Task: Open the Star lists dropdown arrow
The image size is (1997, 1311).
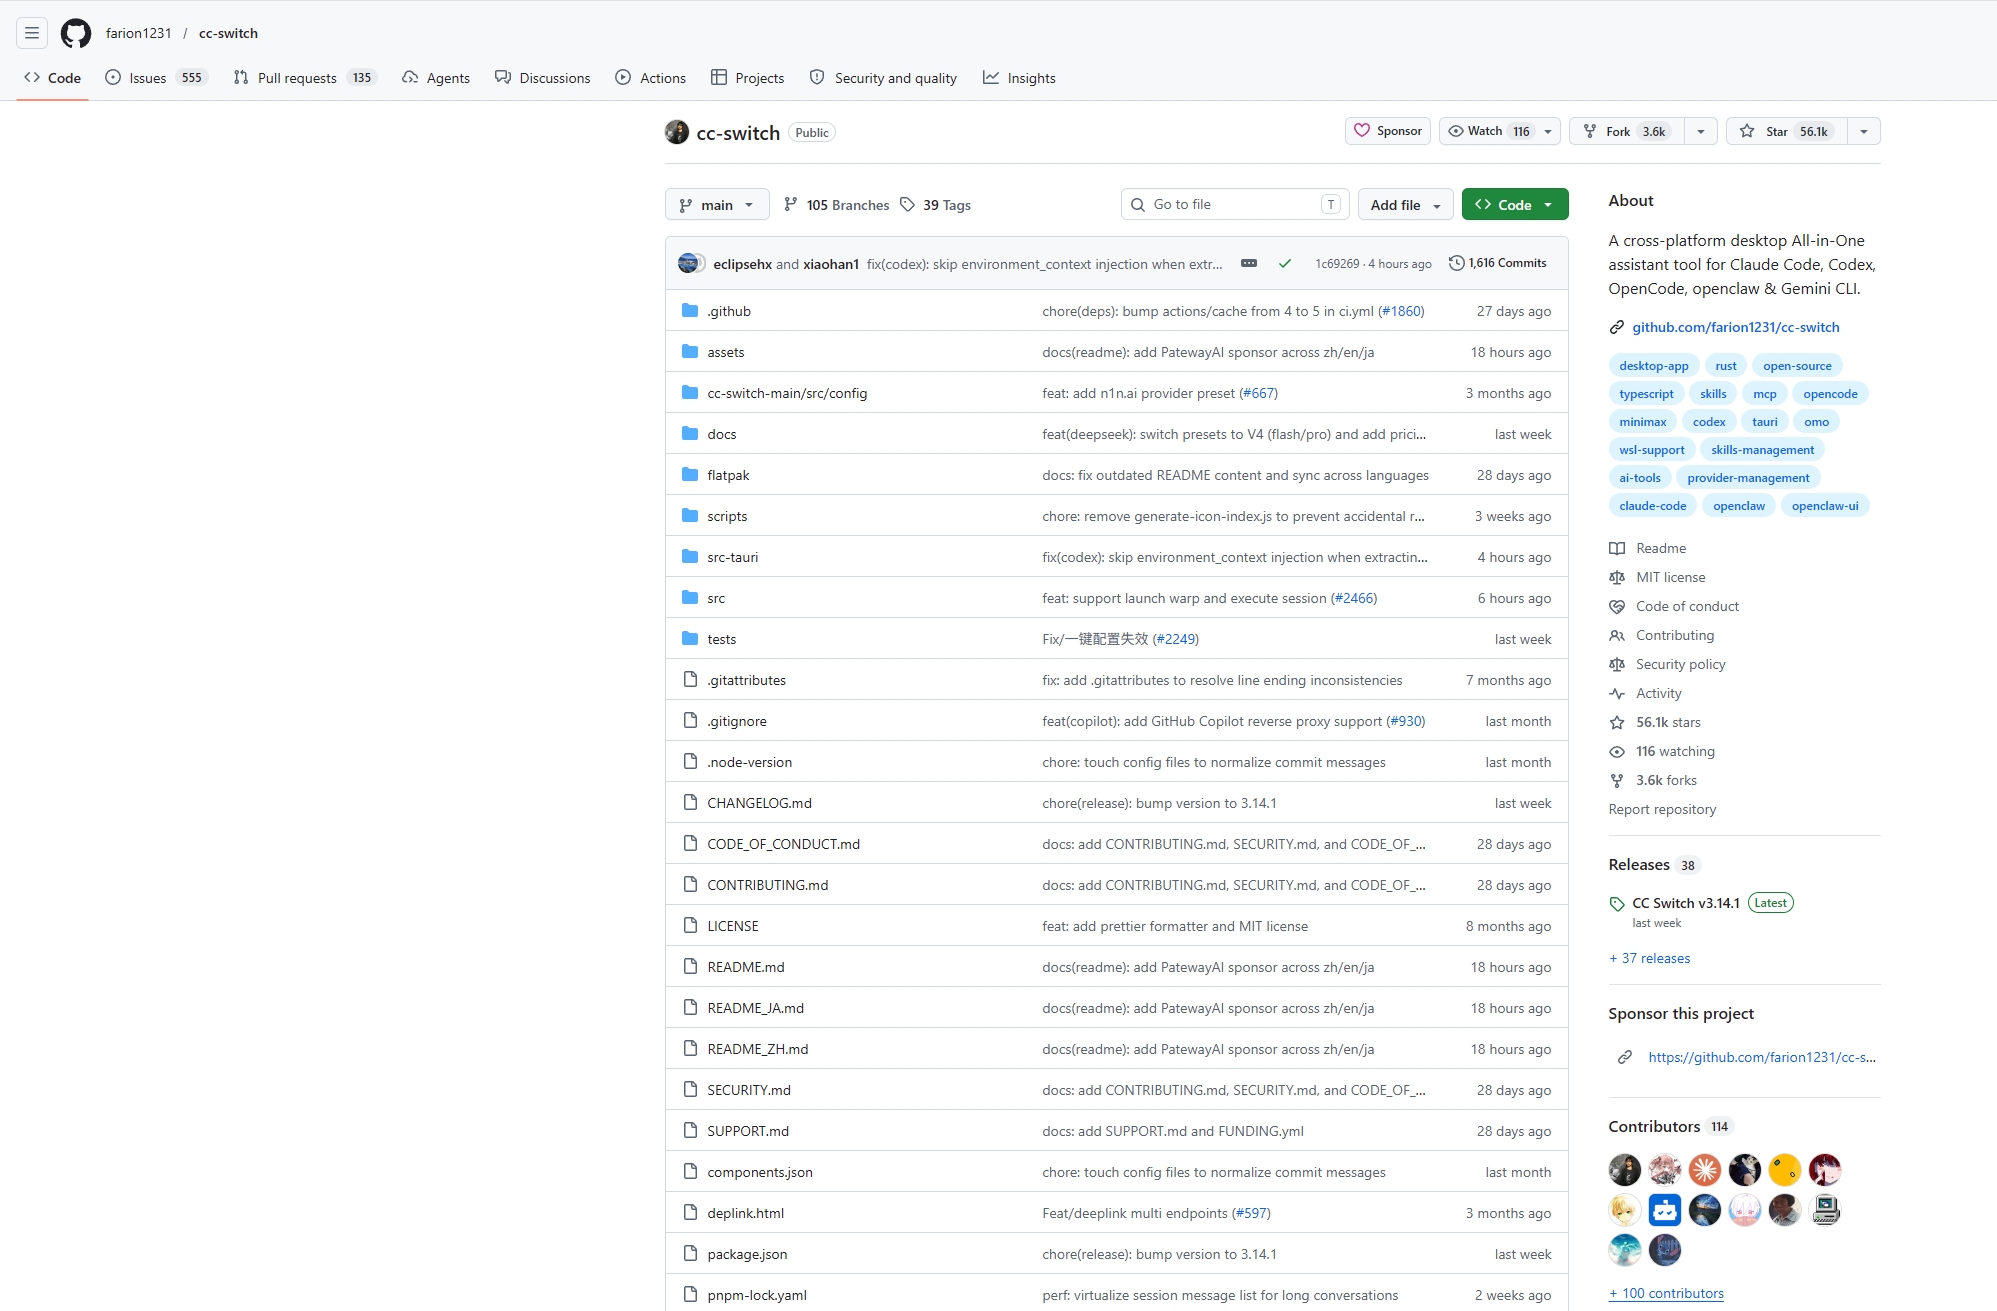Action: point(1864,131)
